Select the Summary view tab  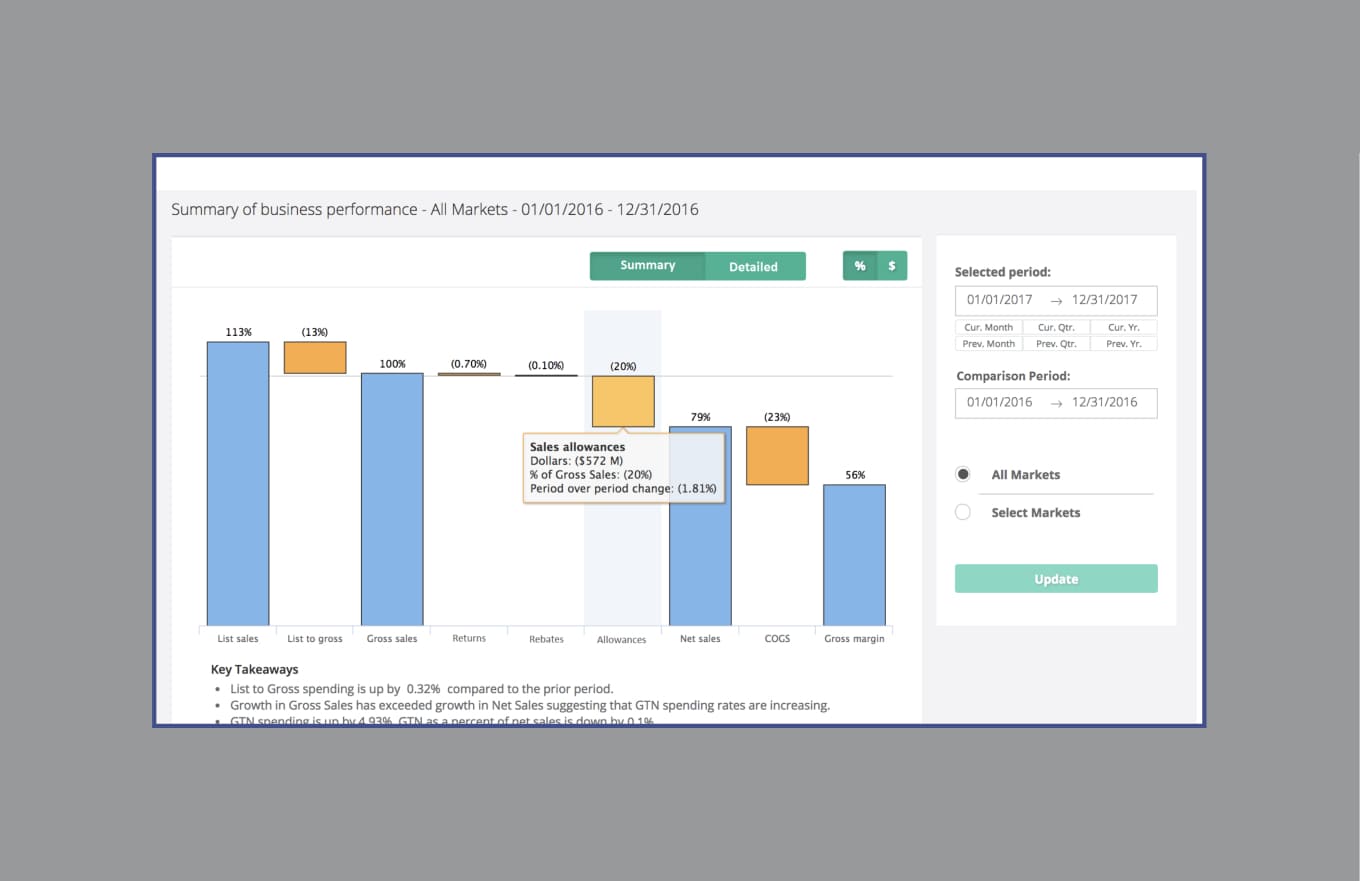[x=647, y=266]
